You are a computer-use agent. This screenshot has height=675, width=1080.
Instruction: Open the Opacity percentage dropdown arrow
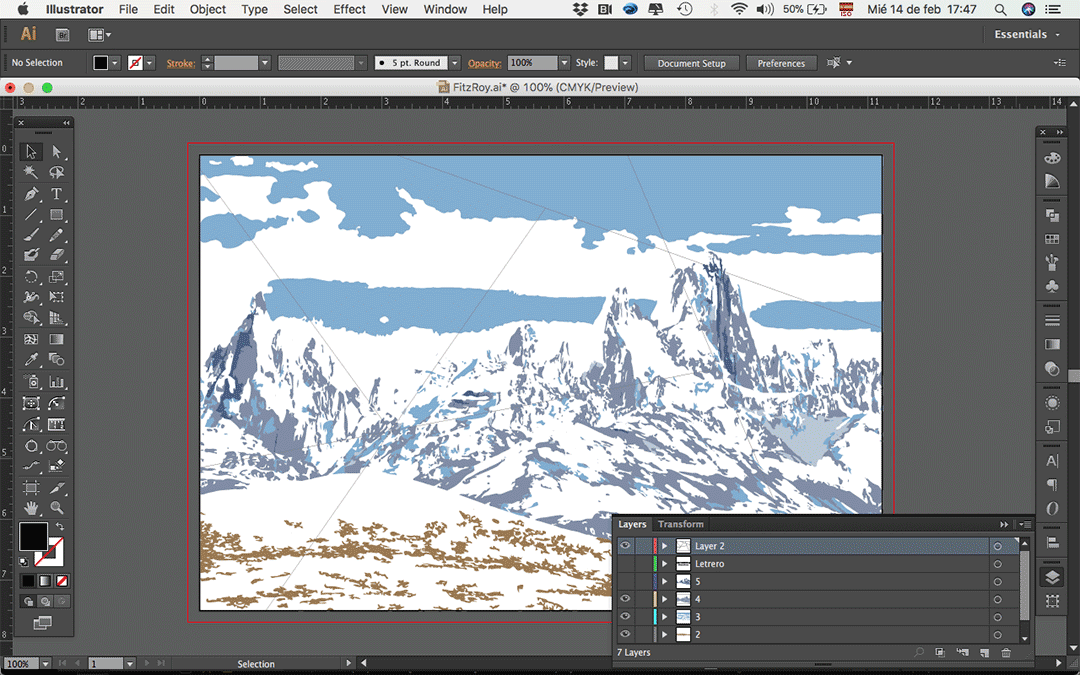click(564, 63)
